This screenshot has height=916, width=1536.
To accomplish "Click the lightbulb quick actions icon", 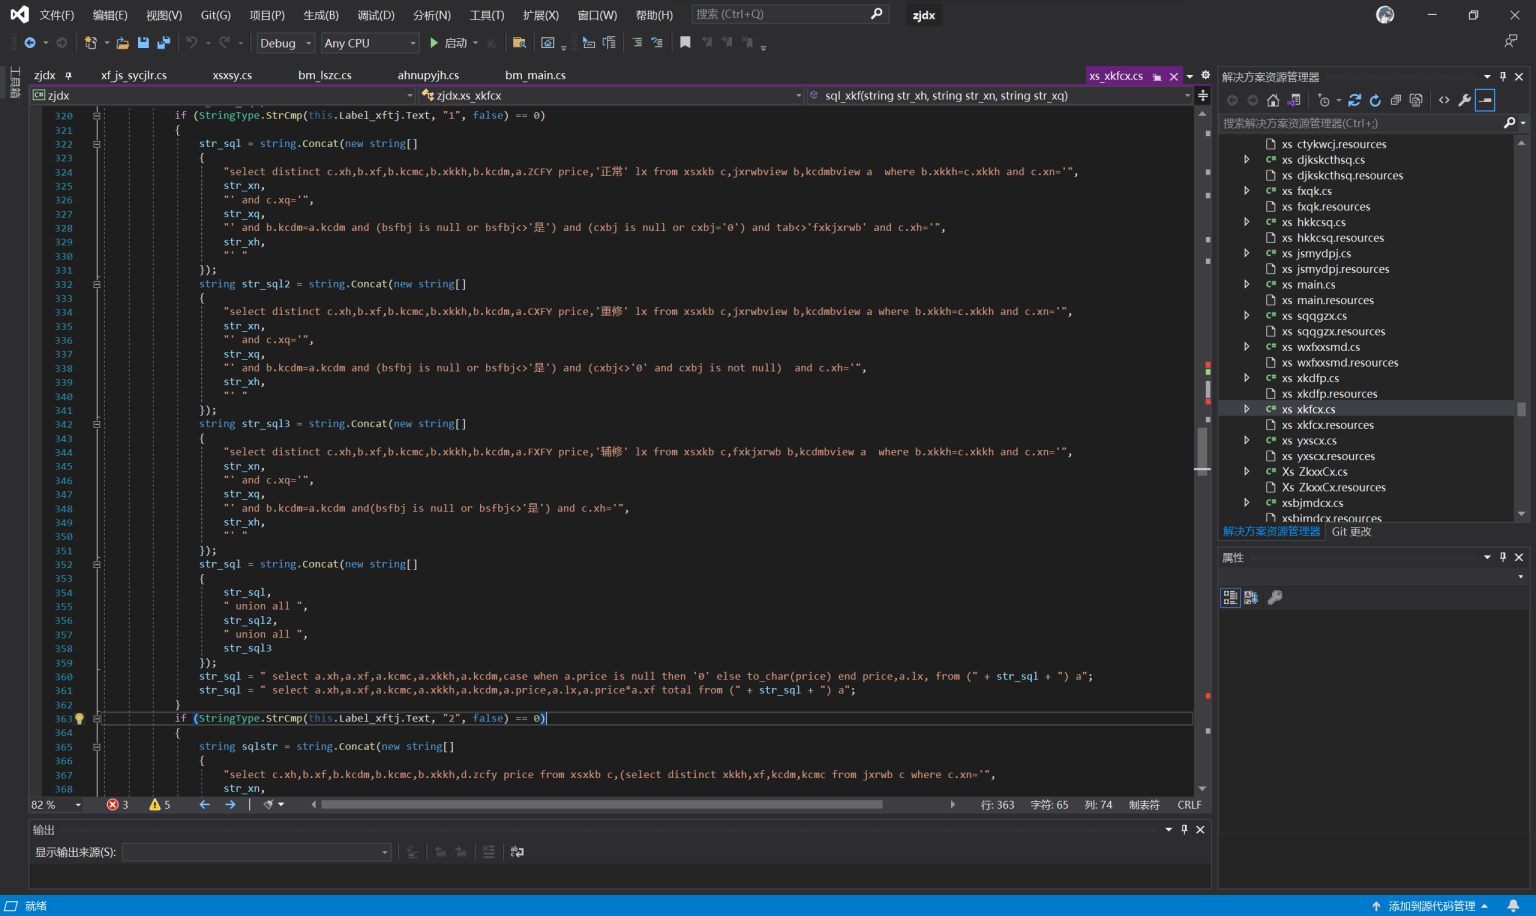I will coord(80,719).
